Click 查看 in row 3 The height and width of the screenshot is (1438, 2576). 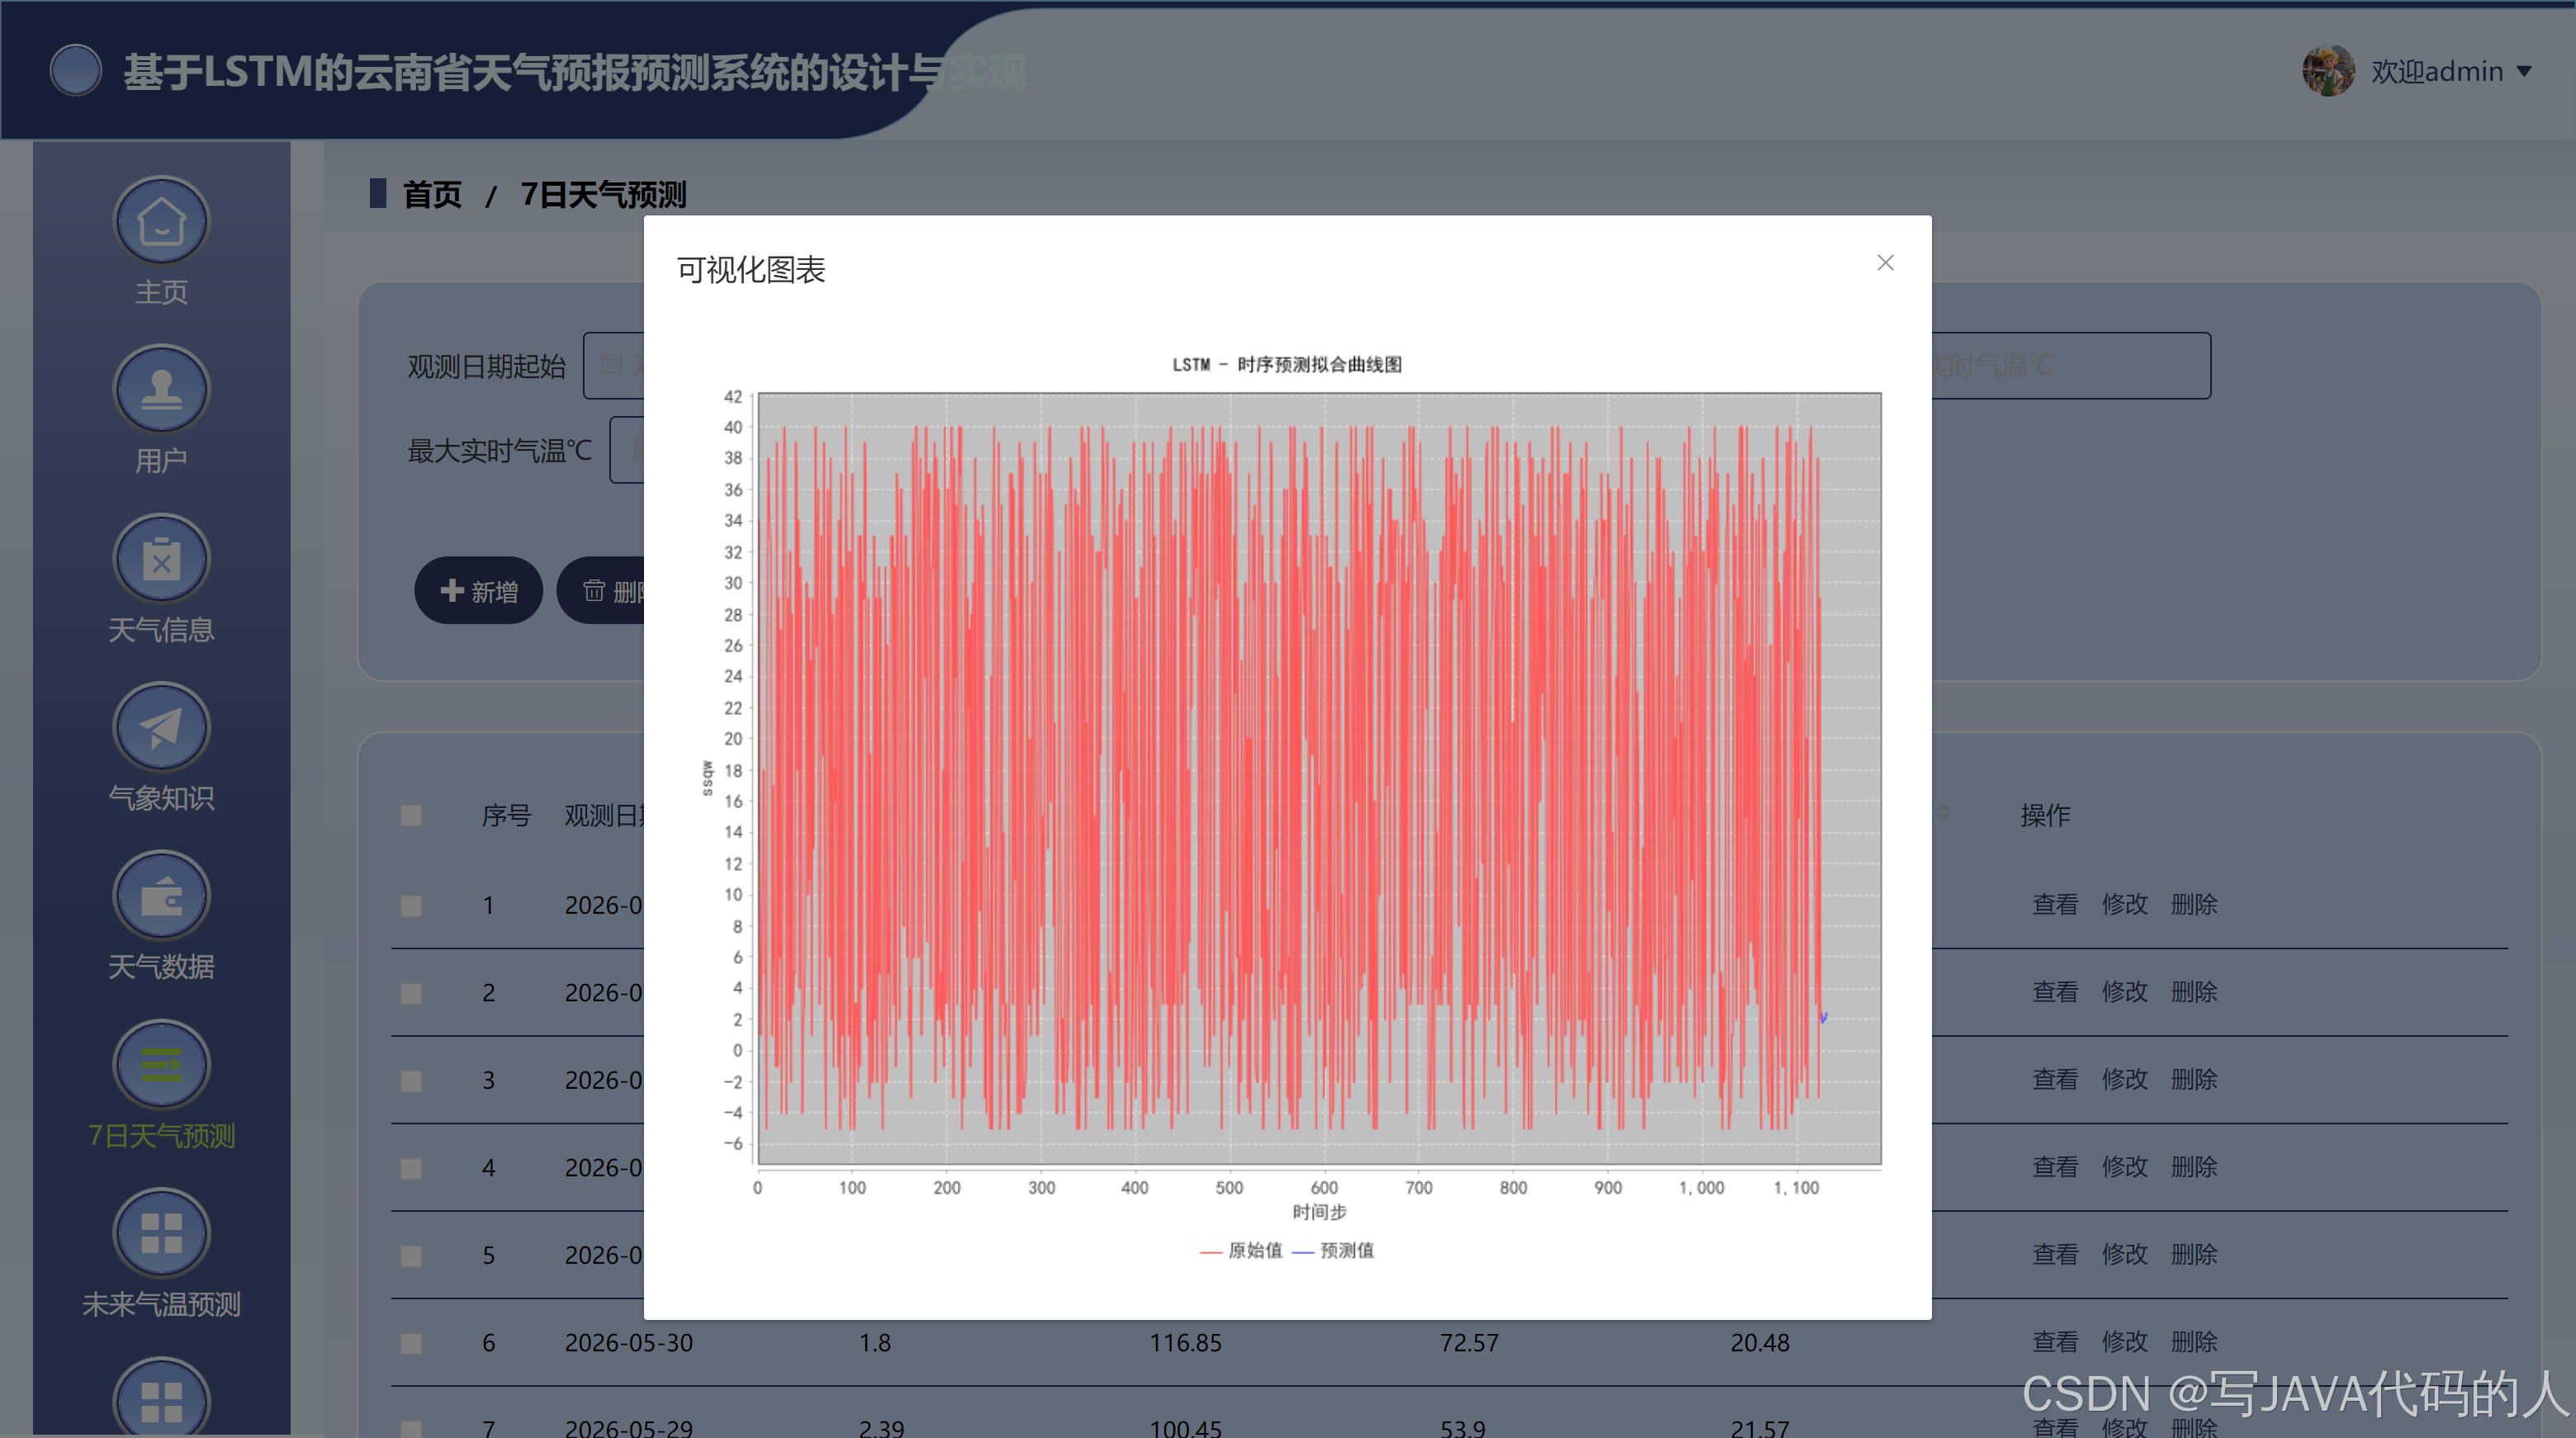point(2055,1080)
